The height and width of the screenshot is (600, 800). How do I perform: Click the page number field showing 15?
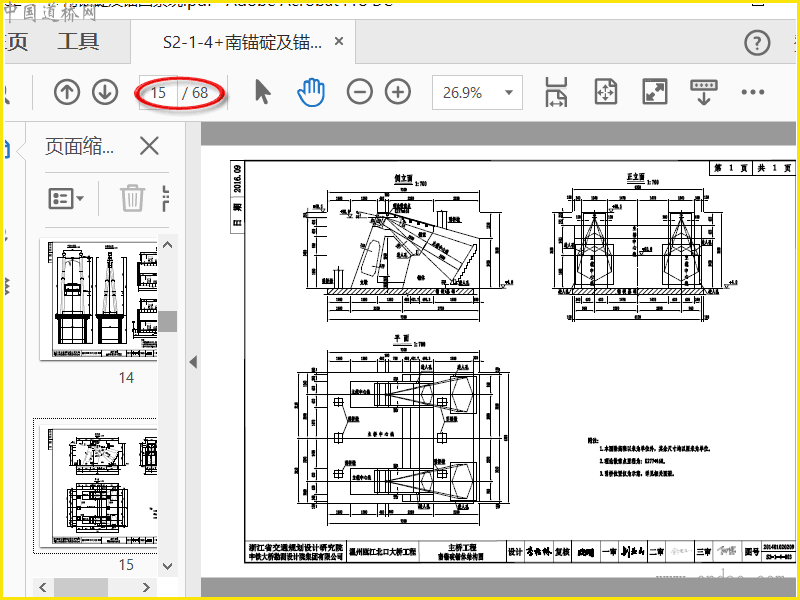point(158,92)
